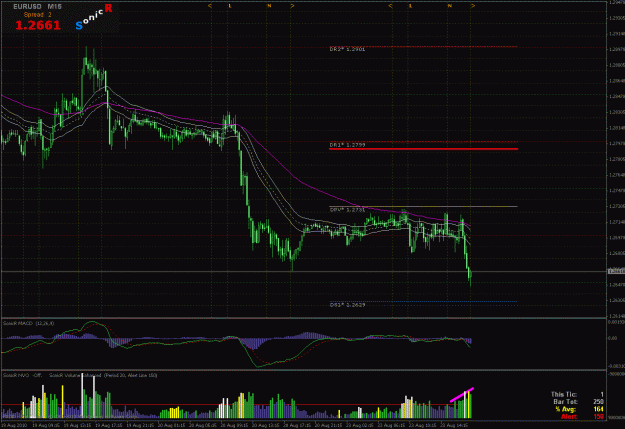Click the red Alert 150 readout
The height and width of the screenshot is (429, 625).
tap(582, 417)
